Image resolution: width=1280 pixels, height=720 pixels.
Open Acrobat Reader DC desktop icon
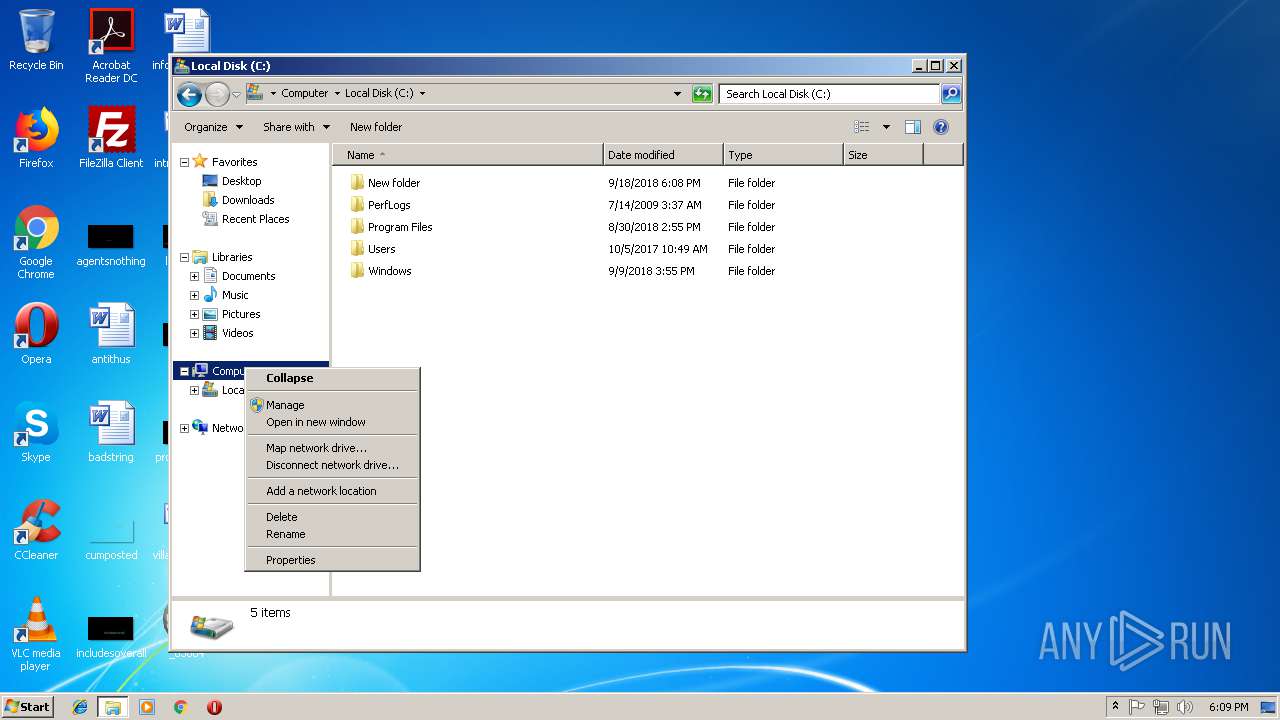click(x=111, y=46)
